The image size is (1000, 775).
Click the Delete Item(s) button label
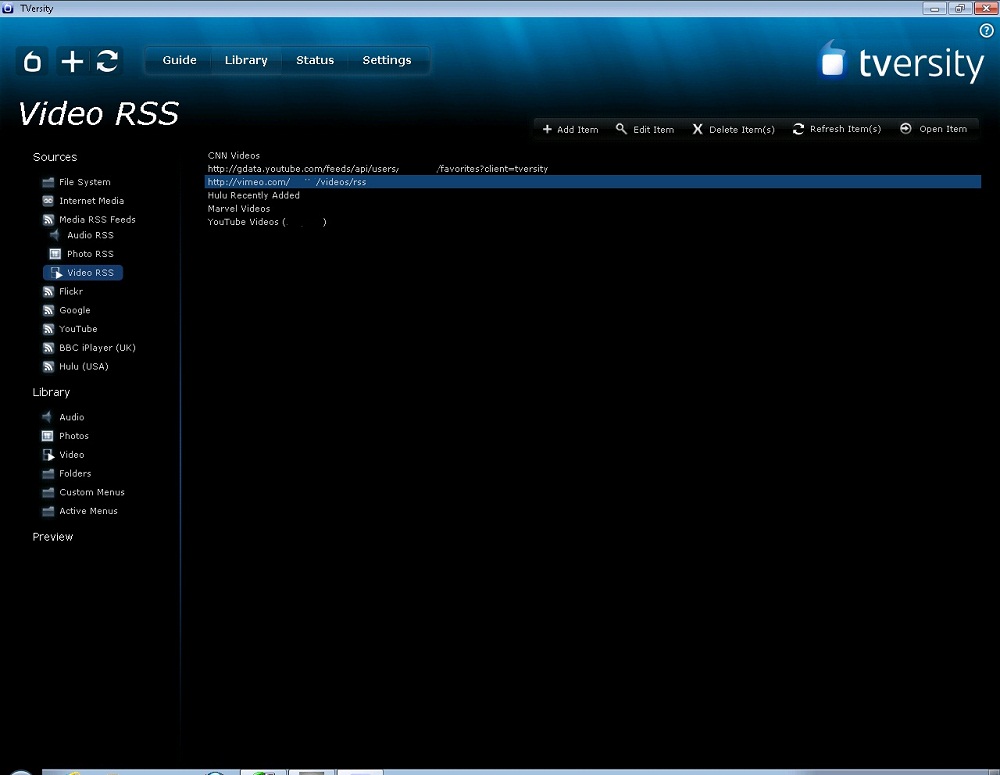(742, 130)
